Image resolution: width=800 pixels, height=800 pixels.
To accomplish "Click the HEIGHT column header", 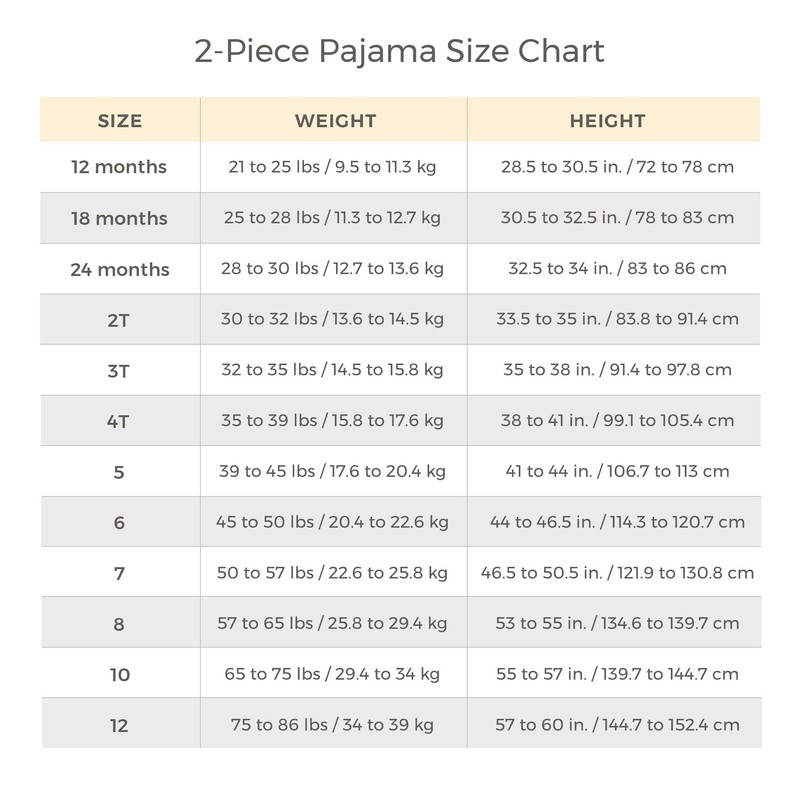I will pyautogui.click(x=607, y=122).
